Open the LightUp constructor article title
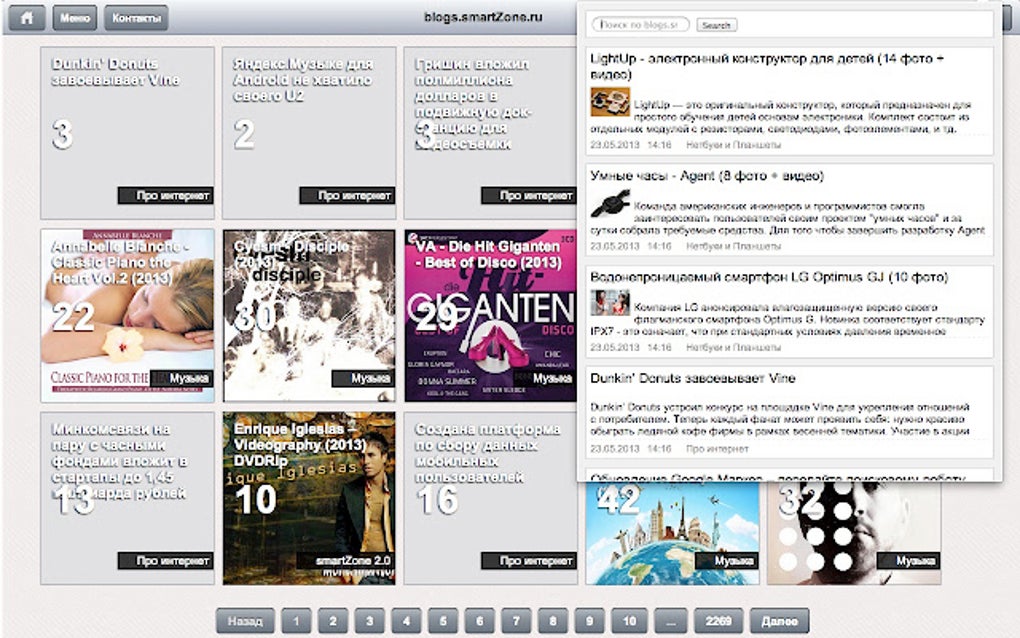The height and width of the screenshot is (638, 1020). [x=767, y=66]
